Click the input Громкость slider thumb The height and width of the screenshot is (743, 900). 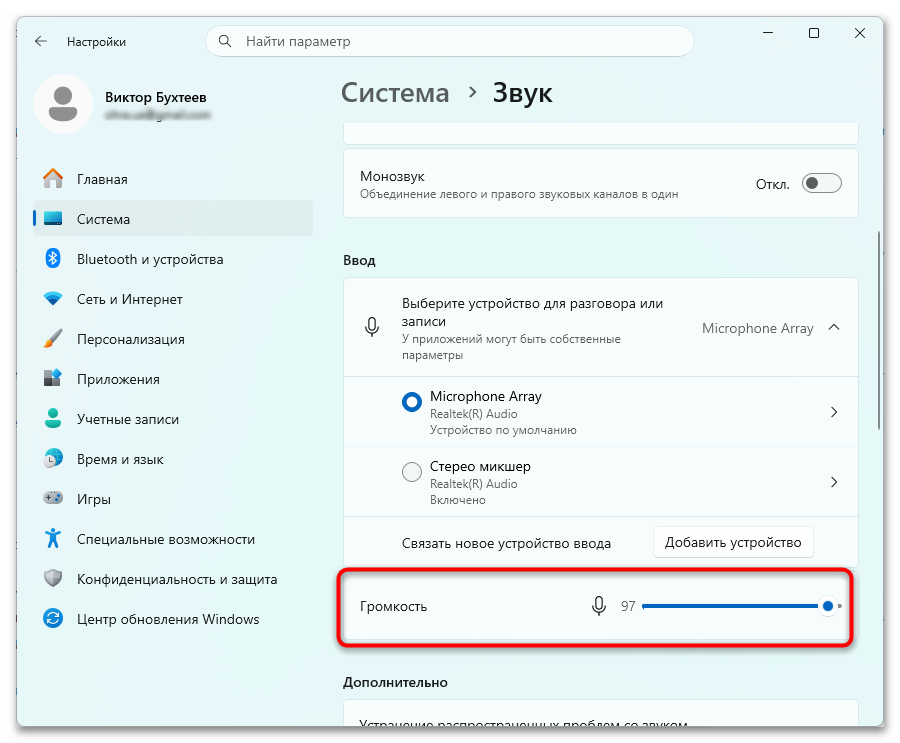point(827,606)
